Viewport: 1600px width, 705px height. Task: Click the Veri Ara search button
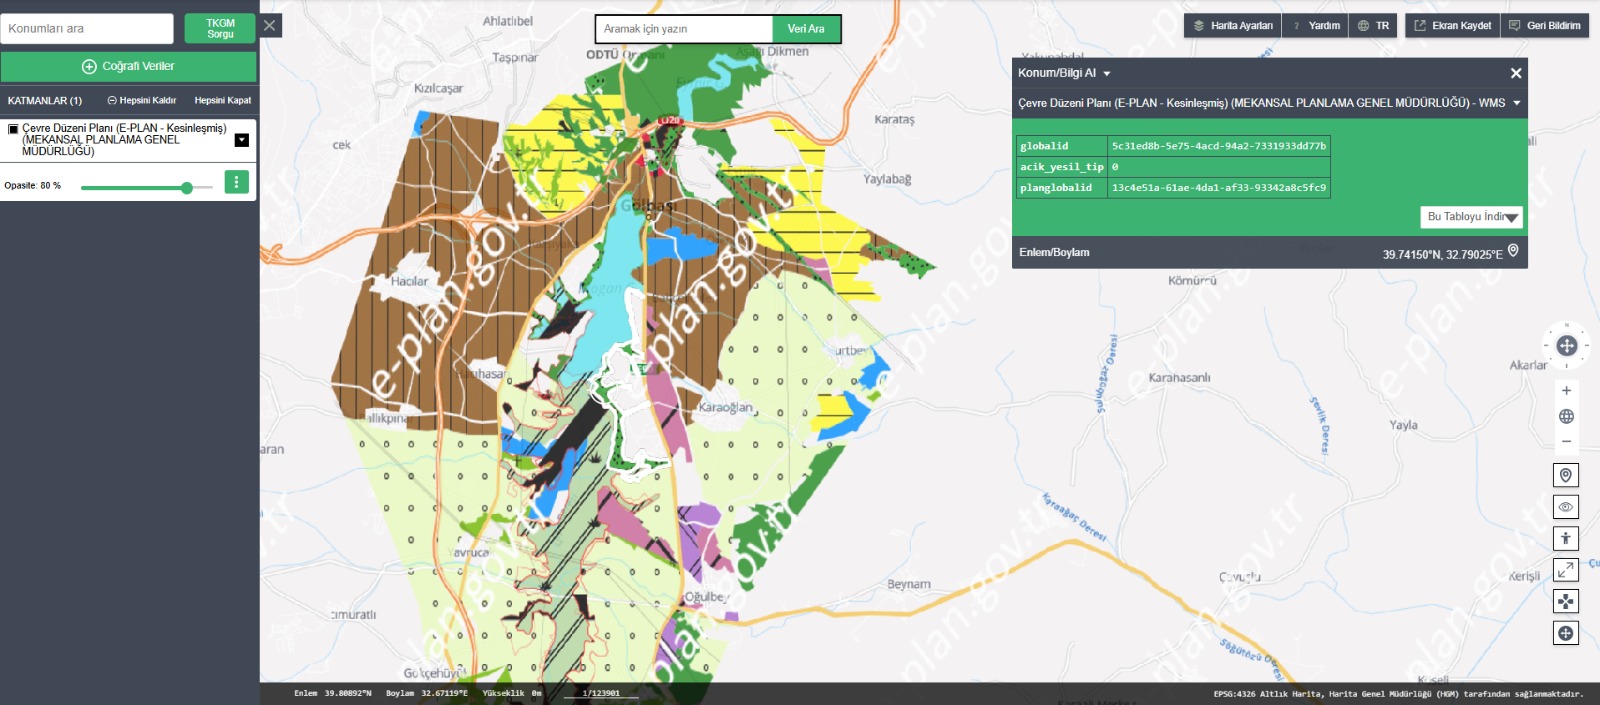(806, 29)
